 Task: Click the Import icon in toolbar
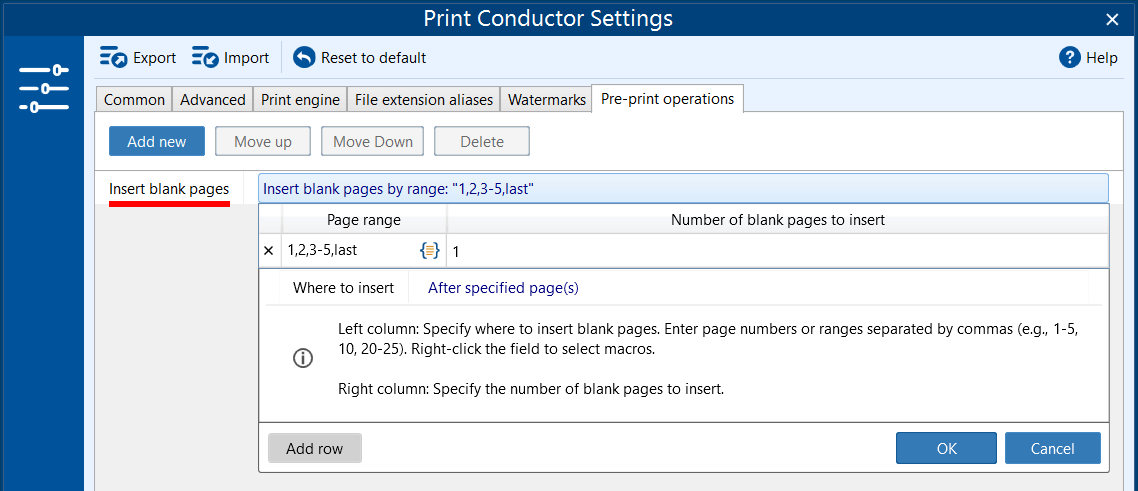click(205, 58)
